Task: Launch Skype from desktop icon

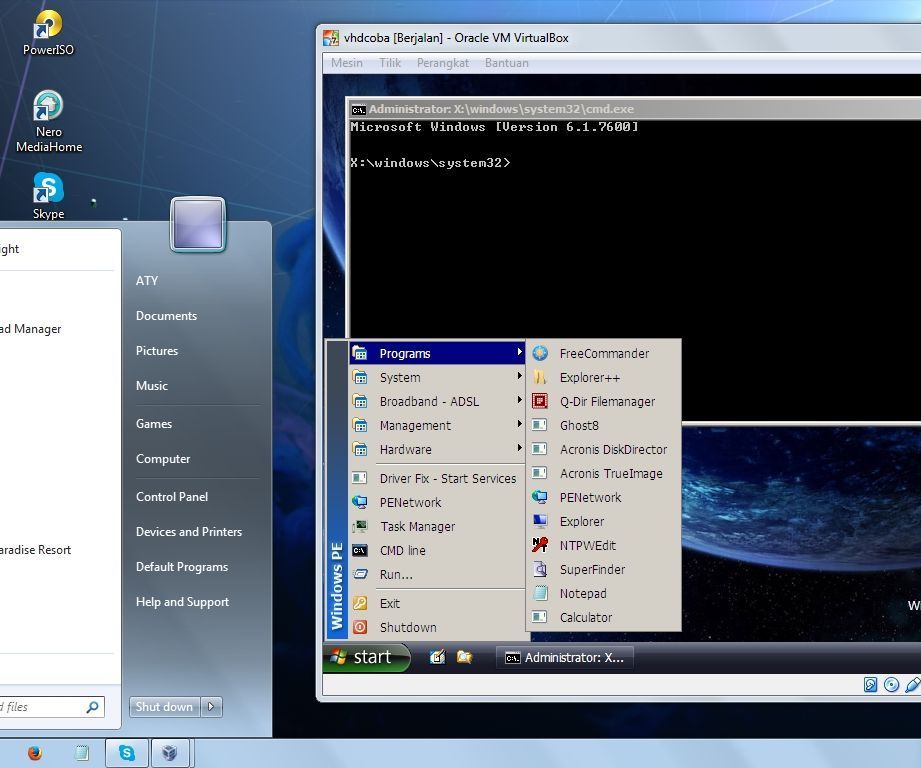Action: coord(48,196)
